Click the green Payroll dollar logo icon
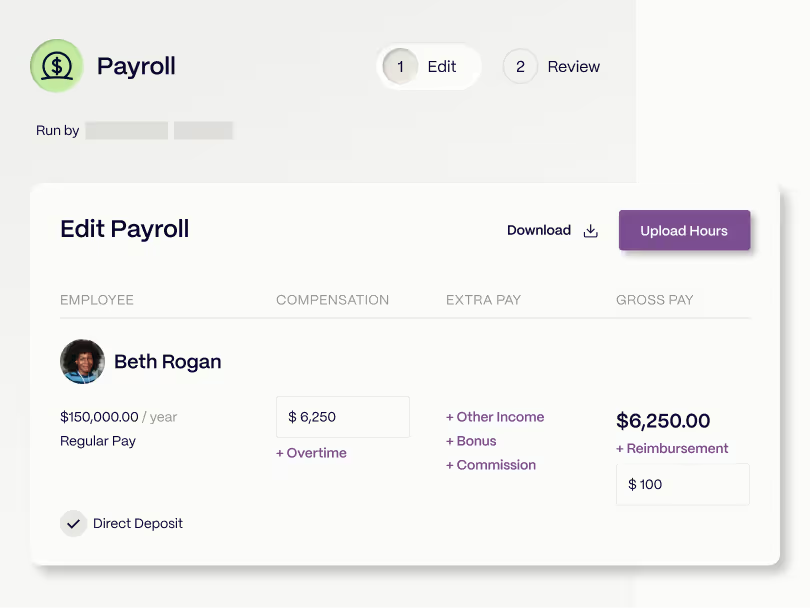The image size is (810, 608). (x=57, y=66)
